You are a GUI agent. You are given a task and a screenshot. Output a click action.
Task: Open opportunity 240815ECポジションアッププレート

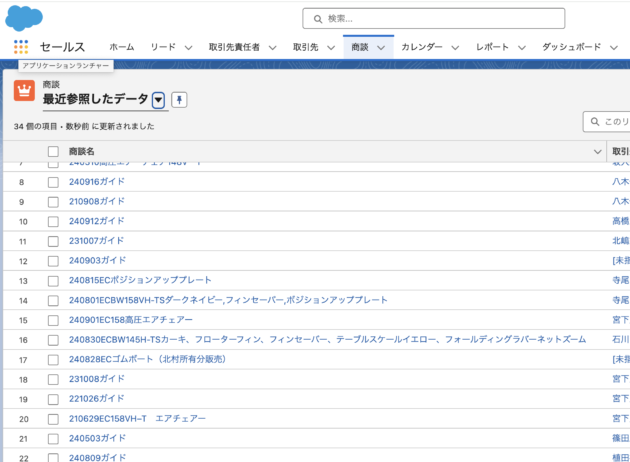click(x=140, y=280)
